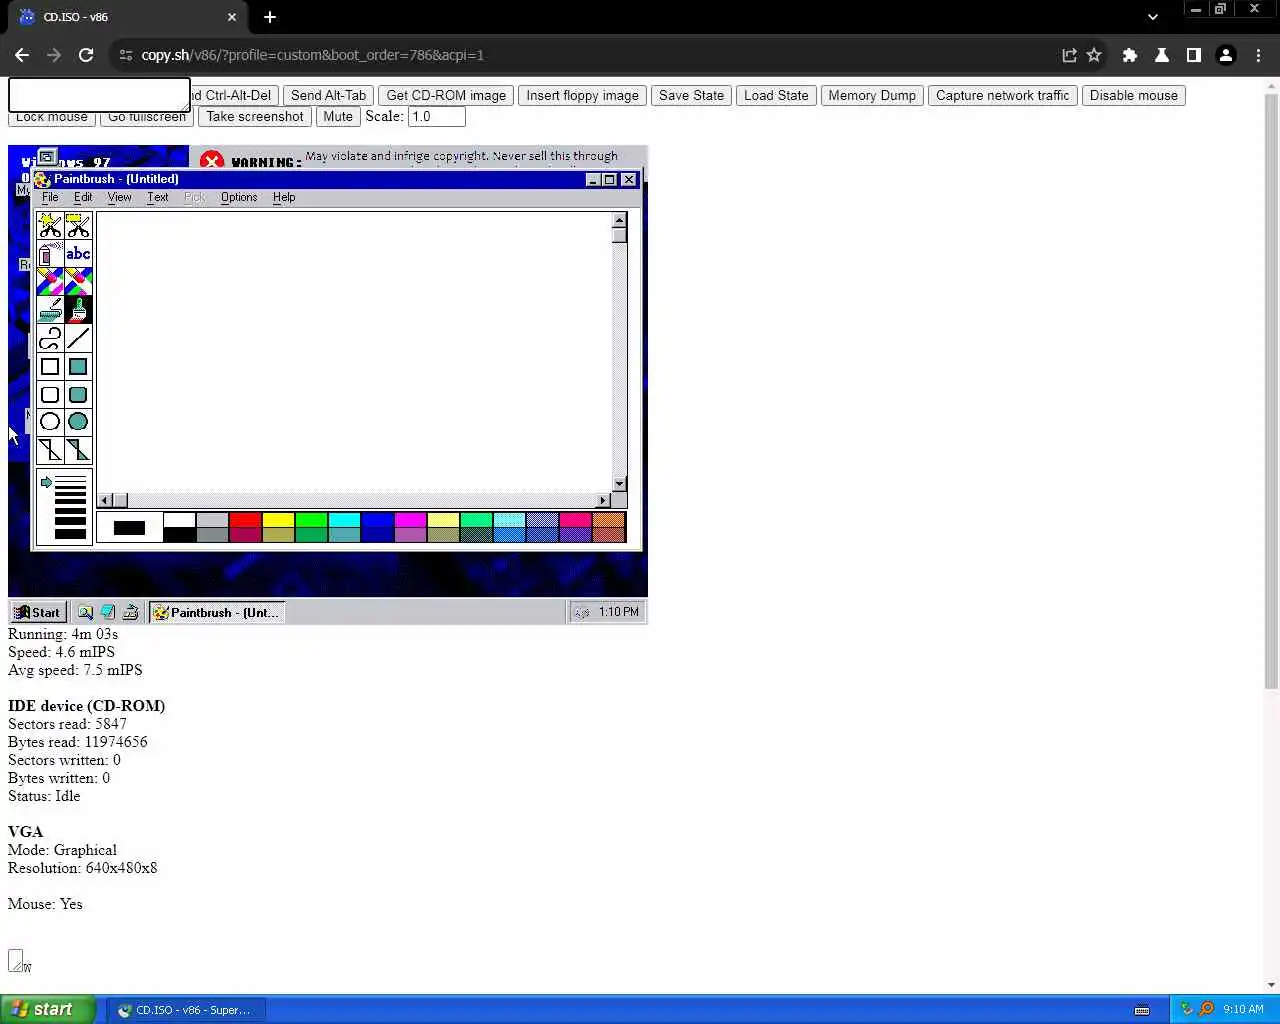Screen dimensions: 1280x1024
Task: Click the Get CD-ROM image button
Action: tap(446, 96)
